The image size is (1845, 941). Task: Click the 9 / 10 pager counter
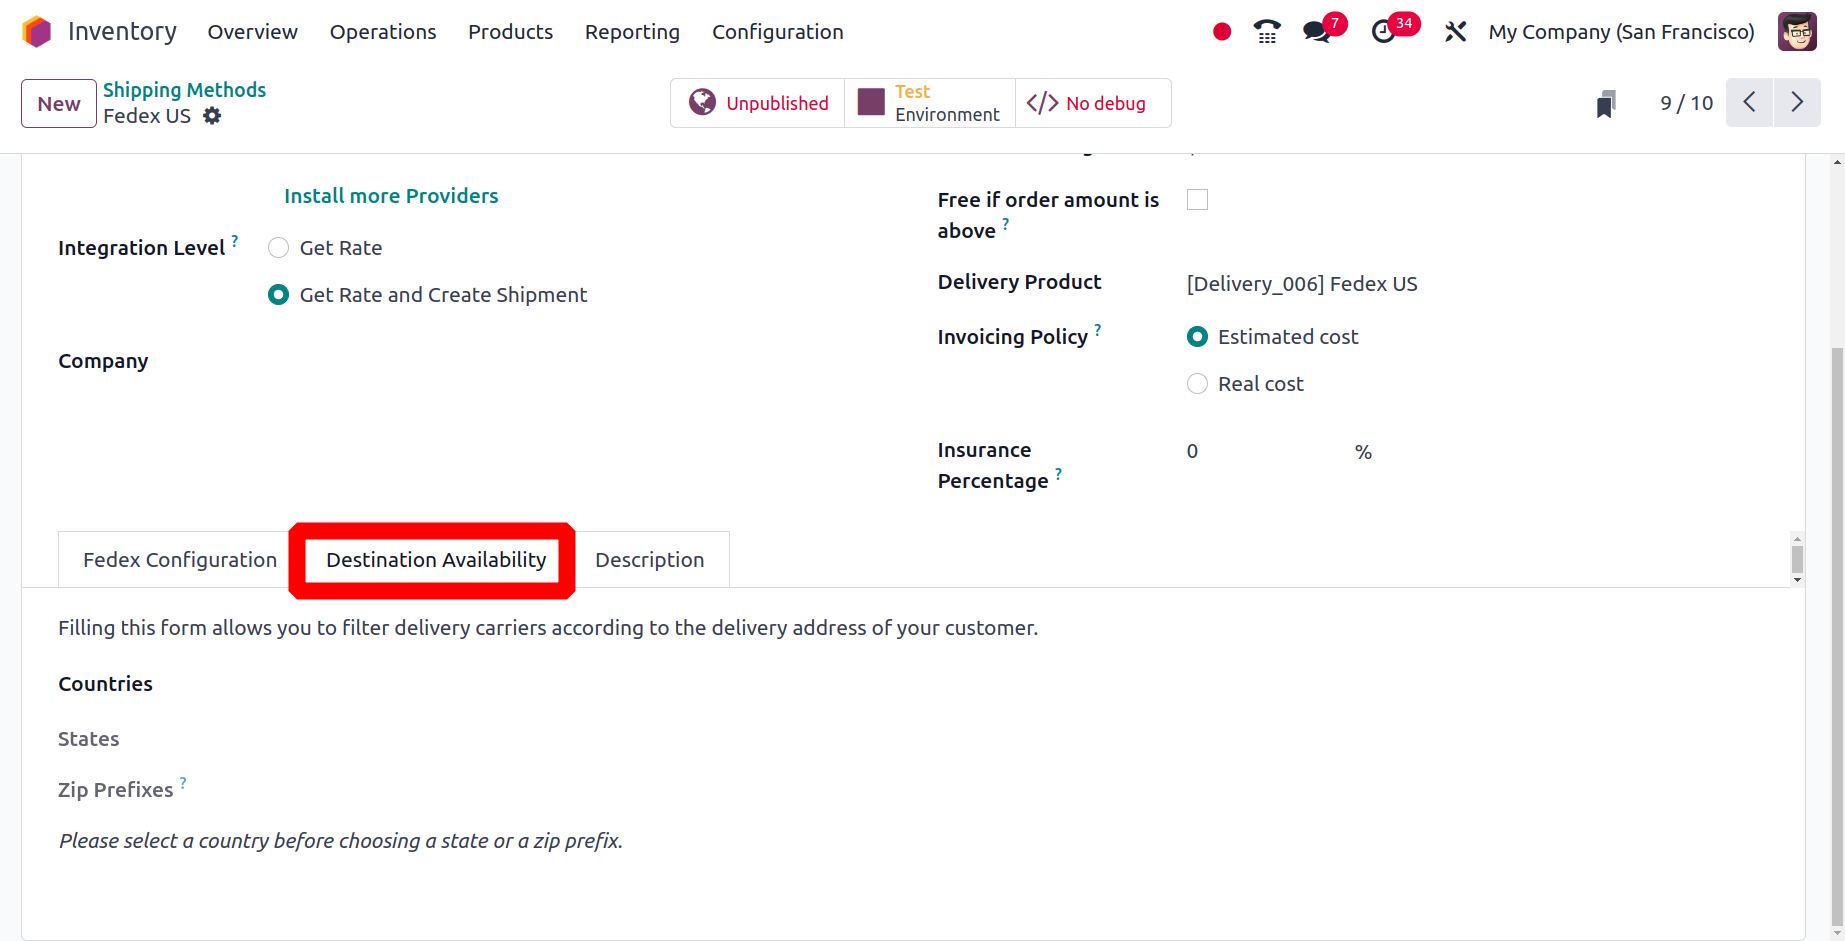click(1686, 103)
